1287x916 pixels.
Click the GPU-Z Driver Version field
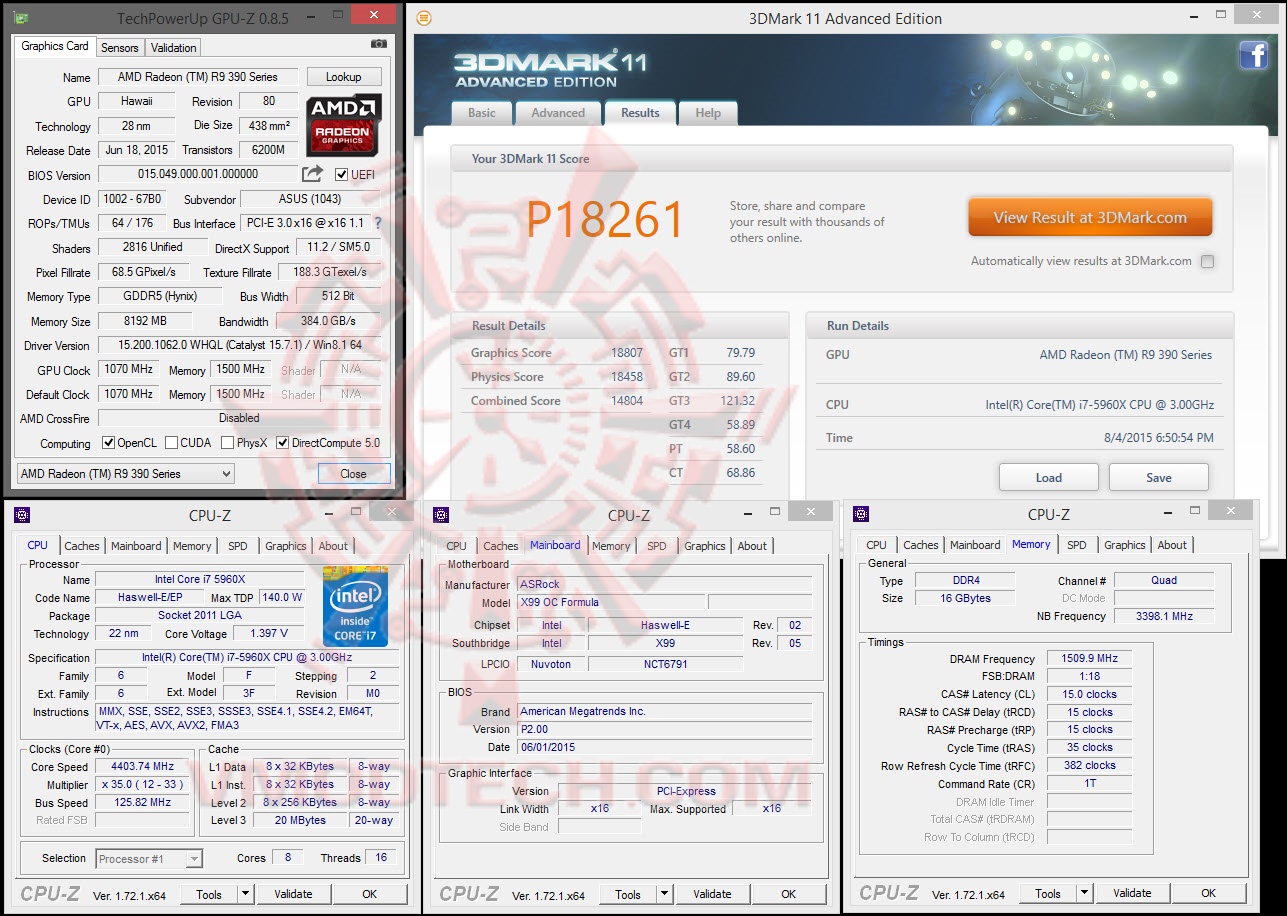pyautogui.click(x=239, y=345)
